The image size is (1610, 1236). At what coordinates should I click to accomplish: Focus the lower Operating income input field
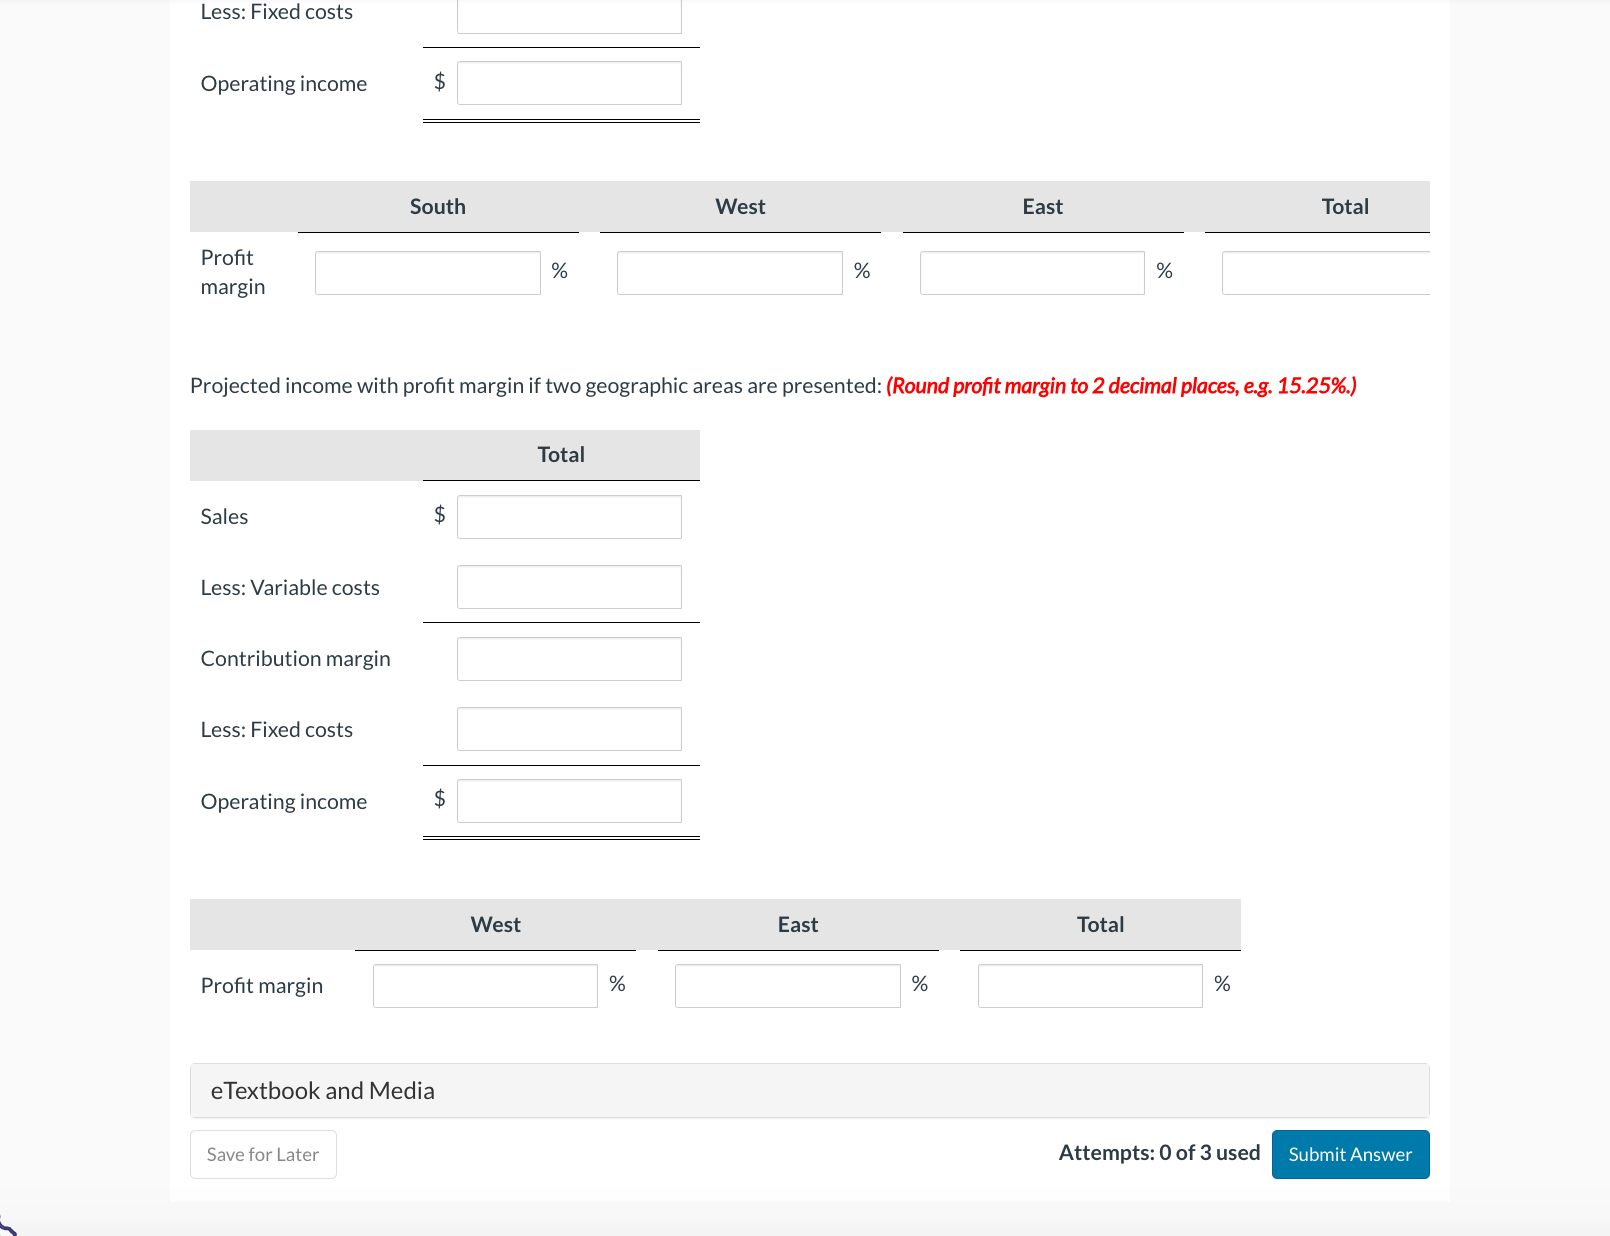pos(569,801)
